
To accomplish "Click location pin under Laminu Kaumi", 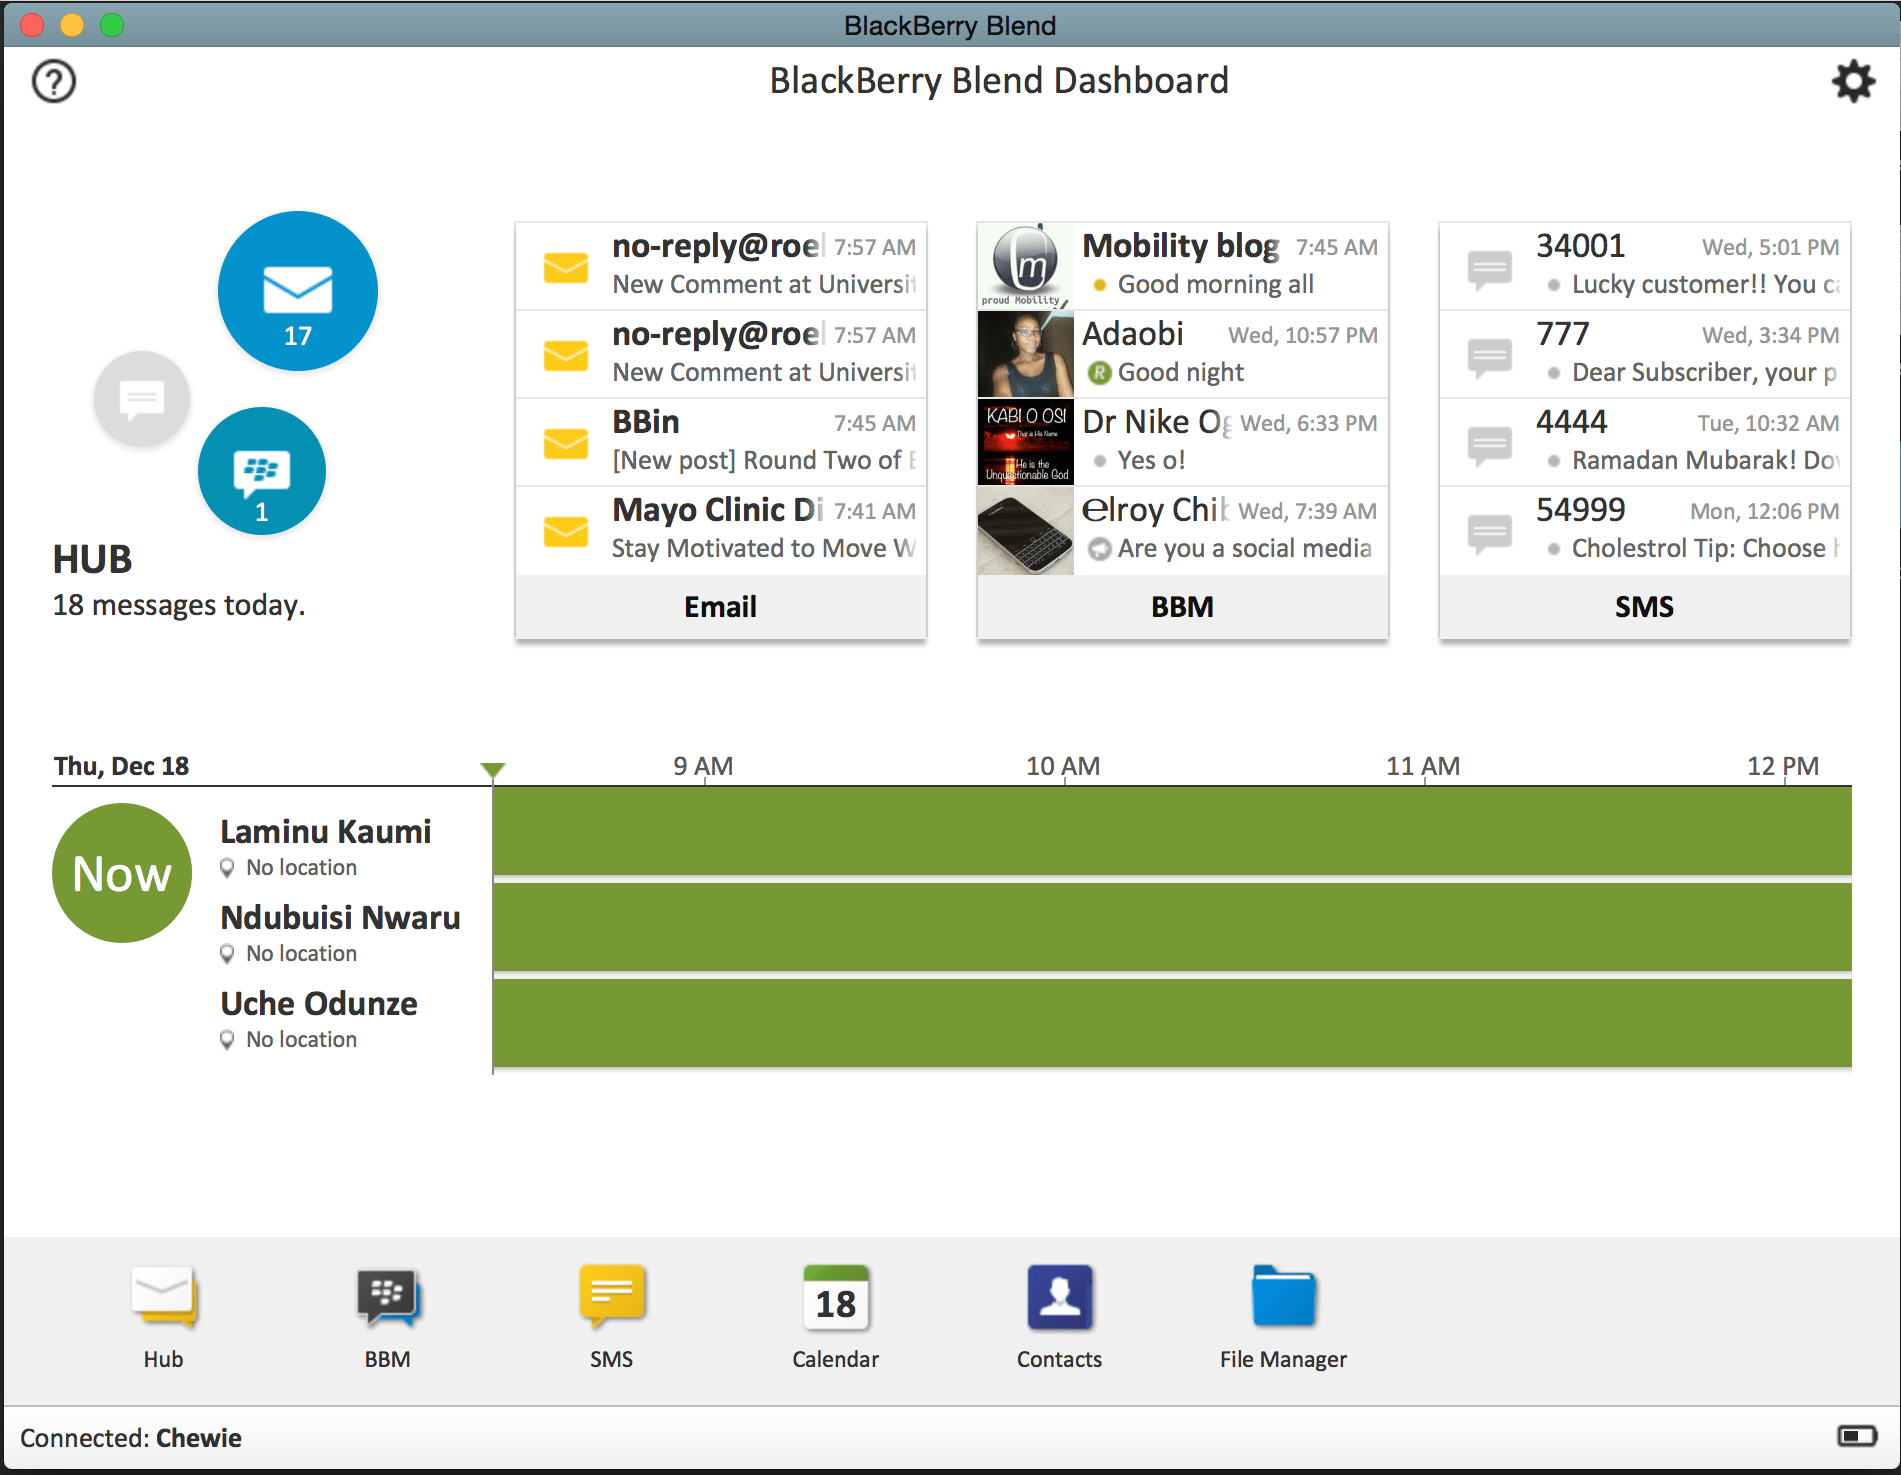I will click(228, 868).
